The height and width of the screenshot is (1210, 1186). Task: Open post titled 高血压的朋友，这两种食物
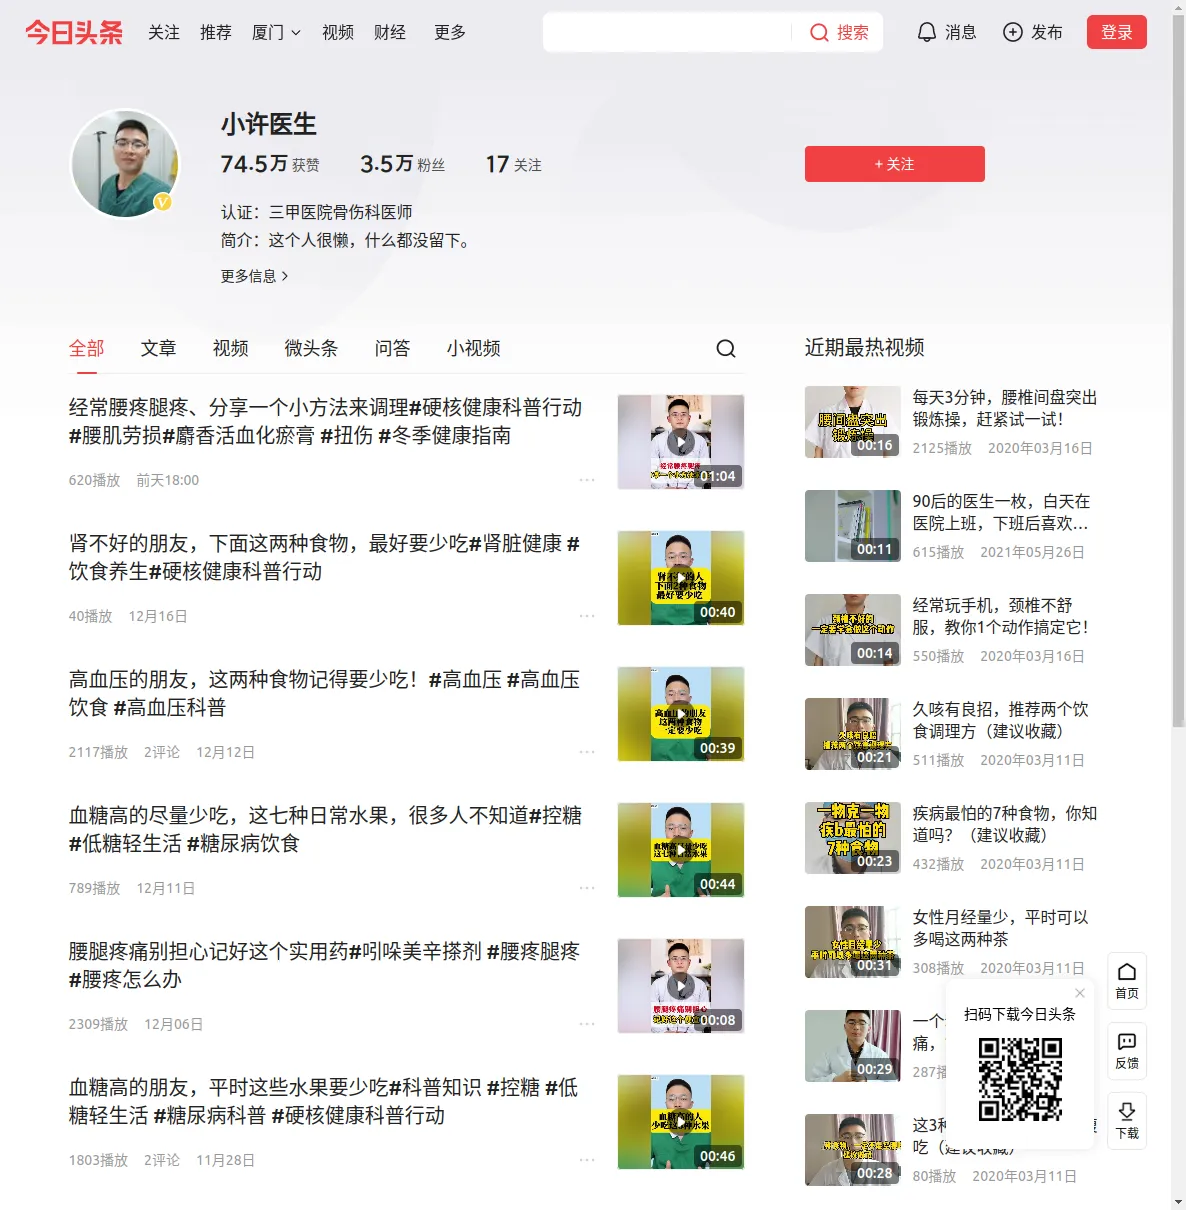[324, 693]
